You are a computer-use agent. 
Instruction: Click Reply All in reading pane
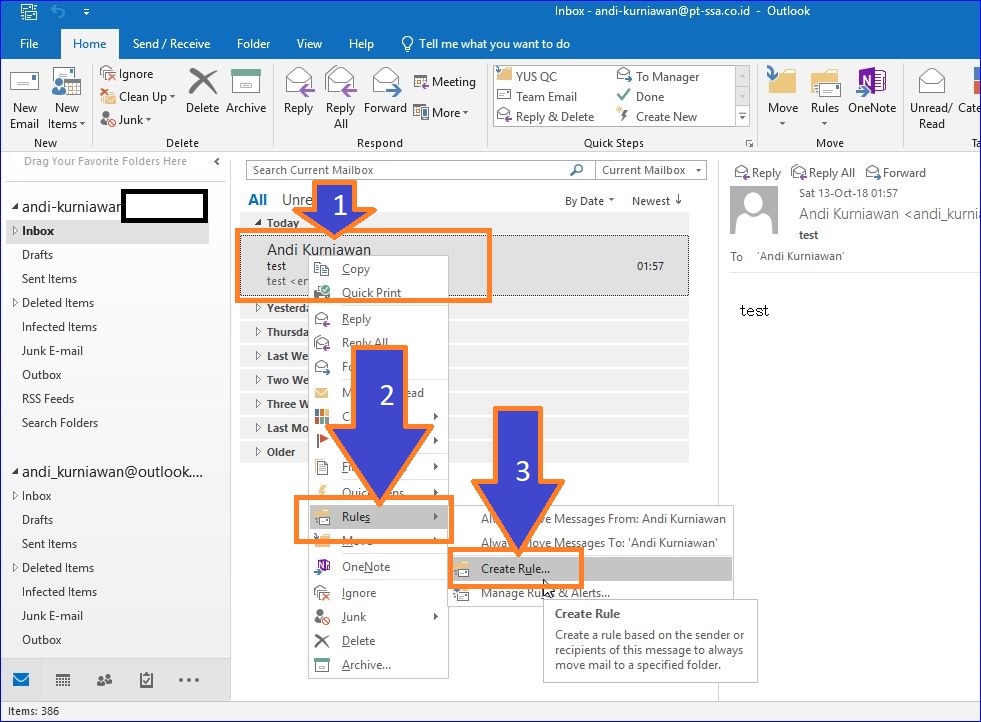[x=823, y=173]
